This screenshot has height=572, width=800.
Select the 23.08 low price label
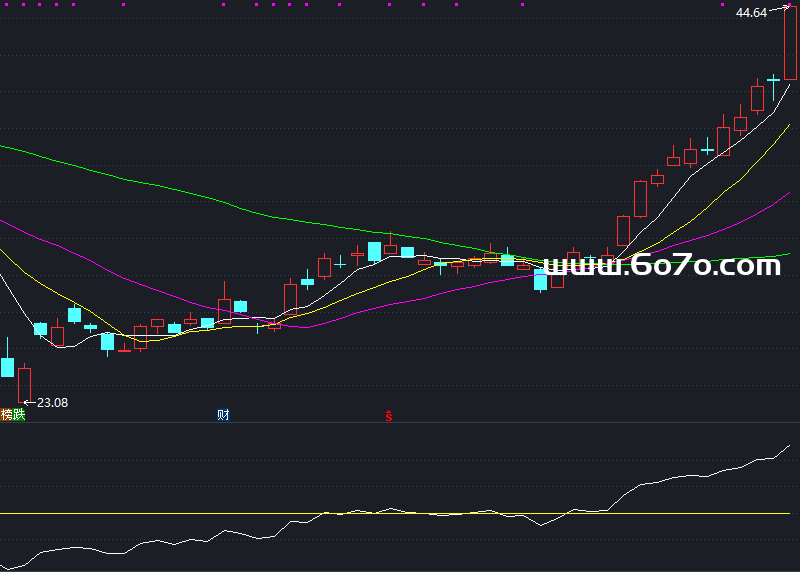[x=53, y=403]
